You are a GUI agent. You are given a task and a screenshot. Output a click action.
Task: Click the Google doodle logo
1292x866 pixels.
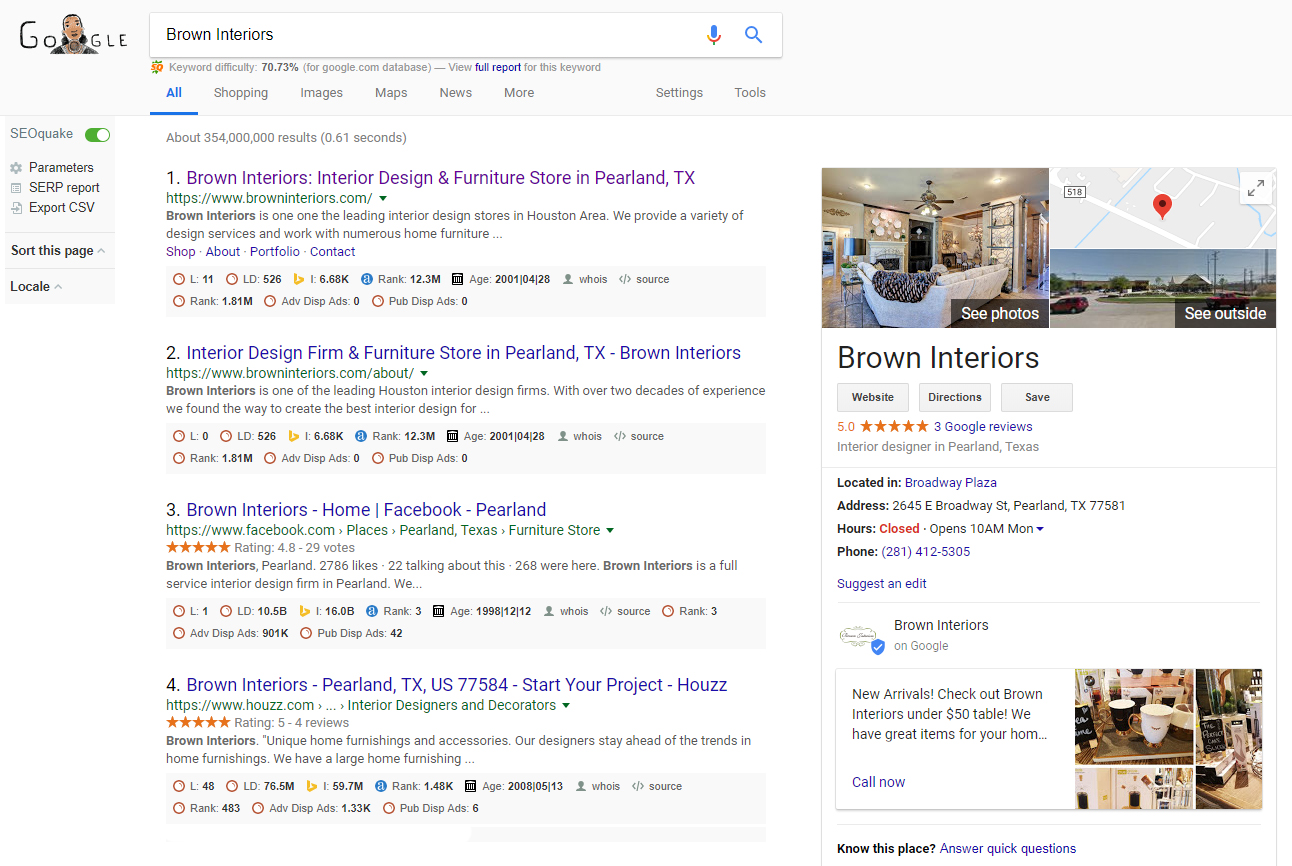(73, 36)
